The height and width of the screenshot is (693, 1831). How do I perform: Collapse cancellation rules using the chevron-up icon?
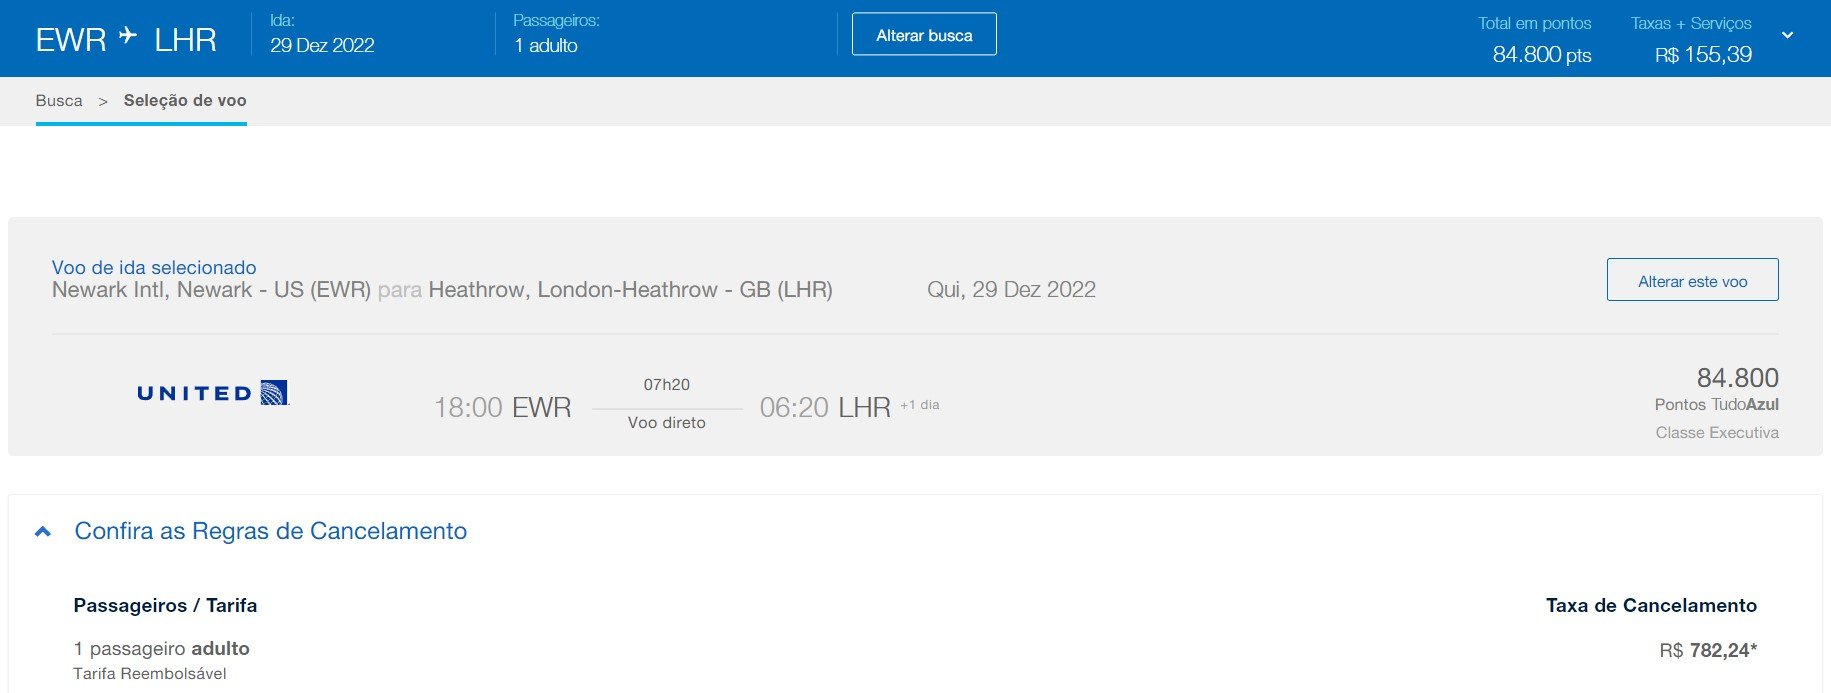[x=43, y=532]
